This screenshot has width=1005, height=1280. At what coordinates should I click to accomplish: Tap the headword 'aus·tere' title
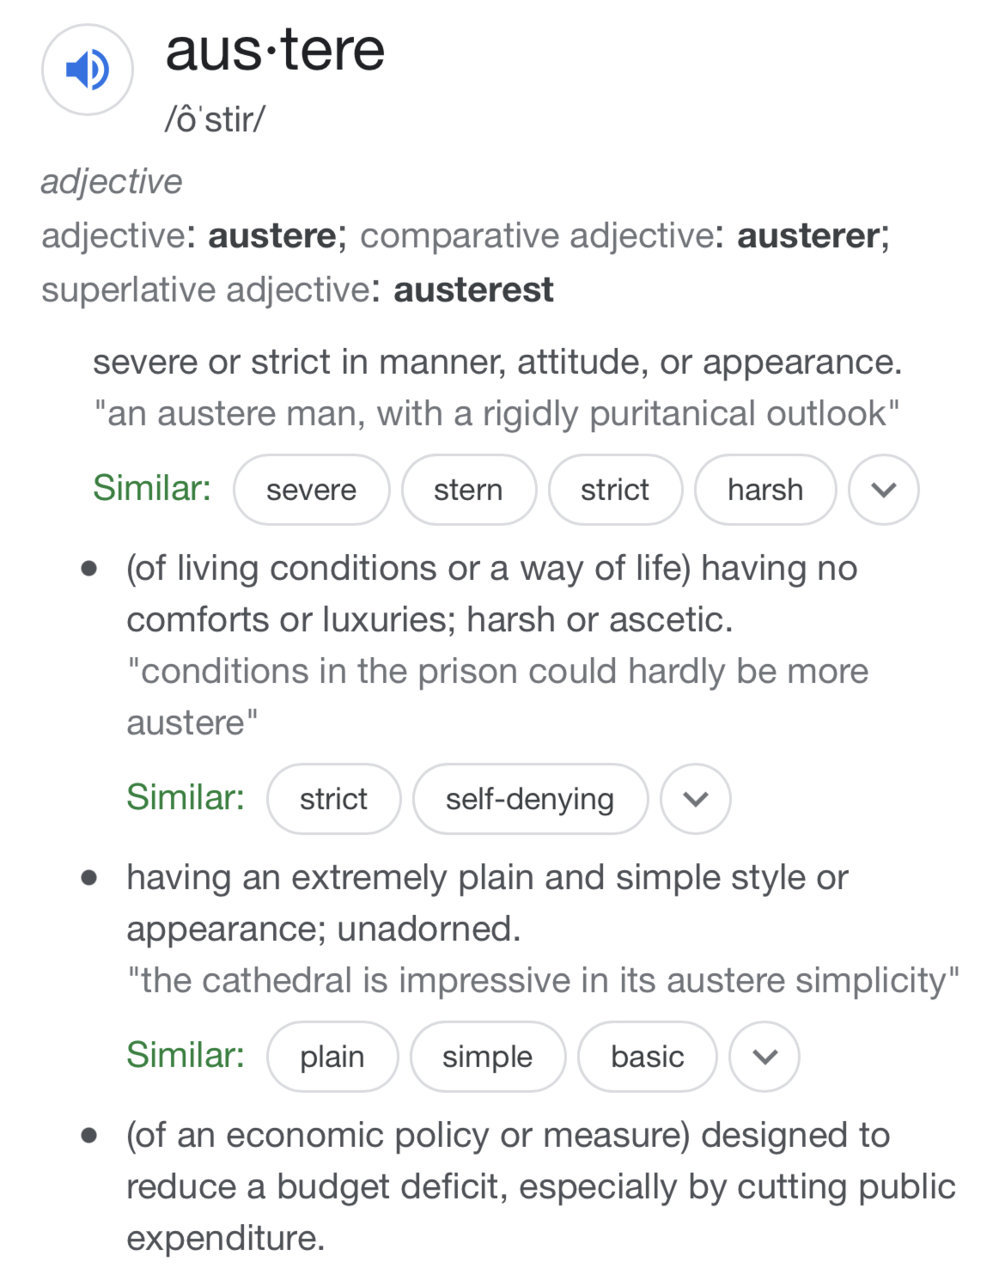[275, 50]
